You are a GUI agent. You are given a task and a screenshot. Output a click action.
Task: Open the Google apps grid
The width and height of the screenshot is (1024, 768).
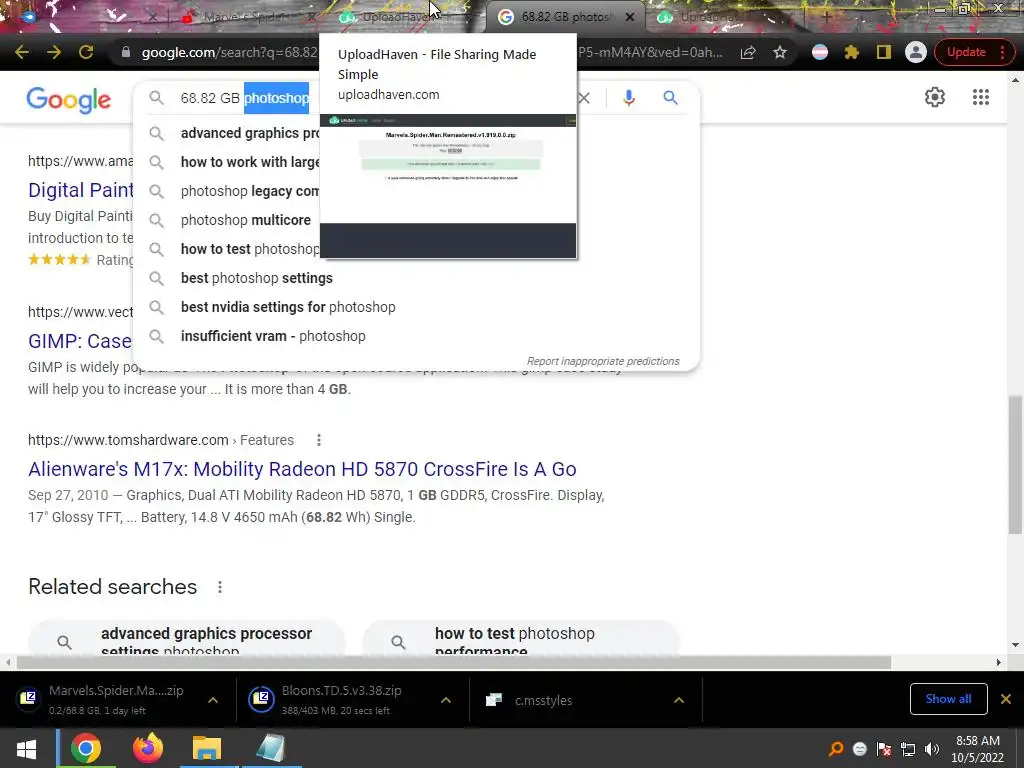[x=980, y=97]
